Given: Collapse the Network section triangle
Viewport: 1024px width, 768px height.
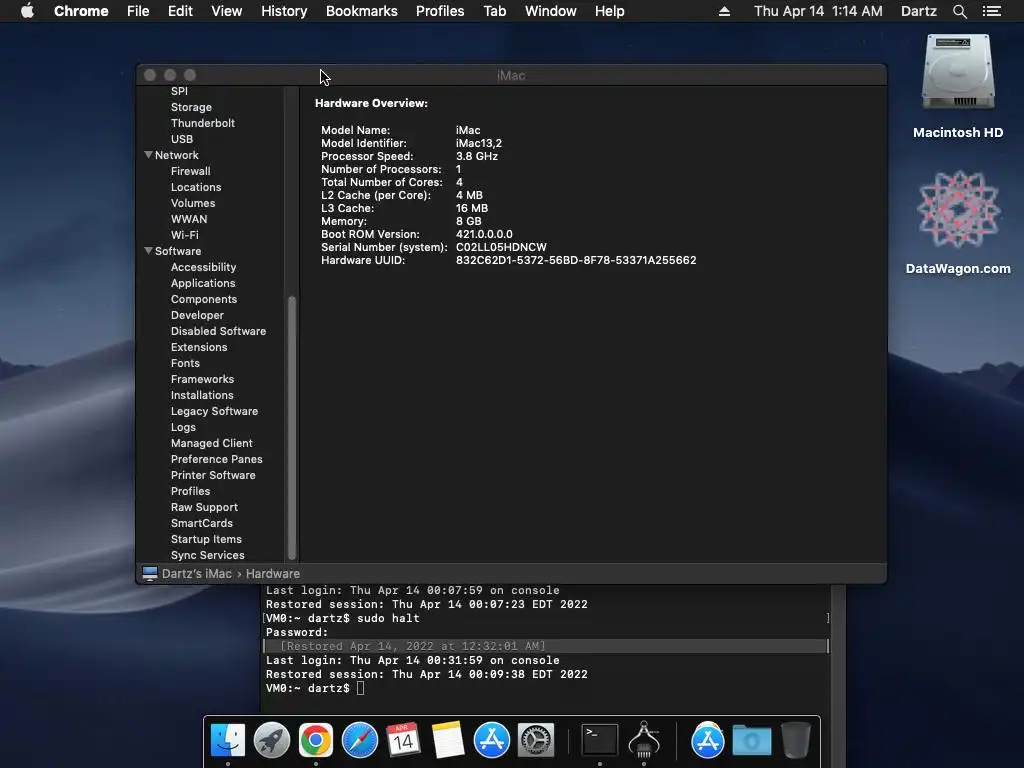Looking at the screenshot, I should [148, 155].
